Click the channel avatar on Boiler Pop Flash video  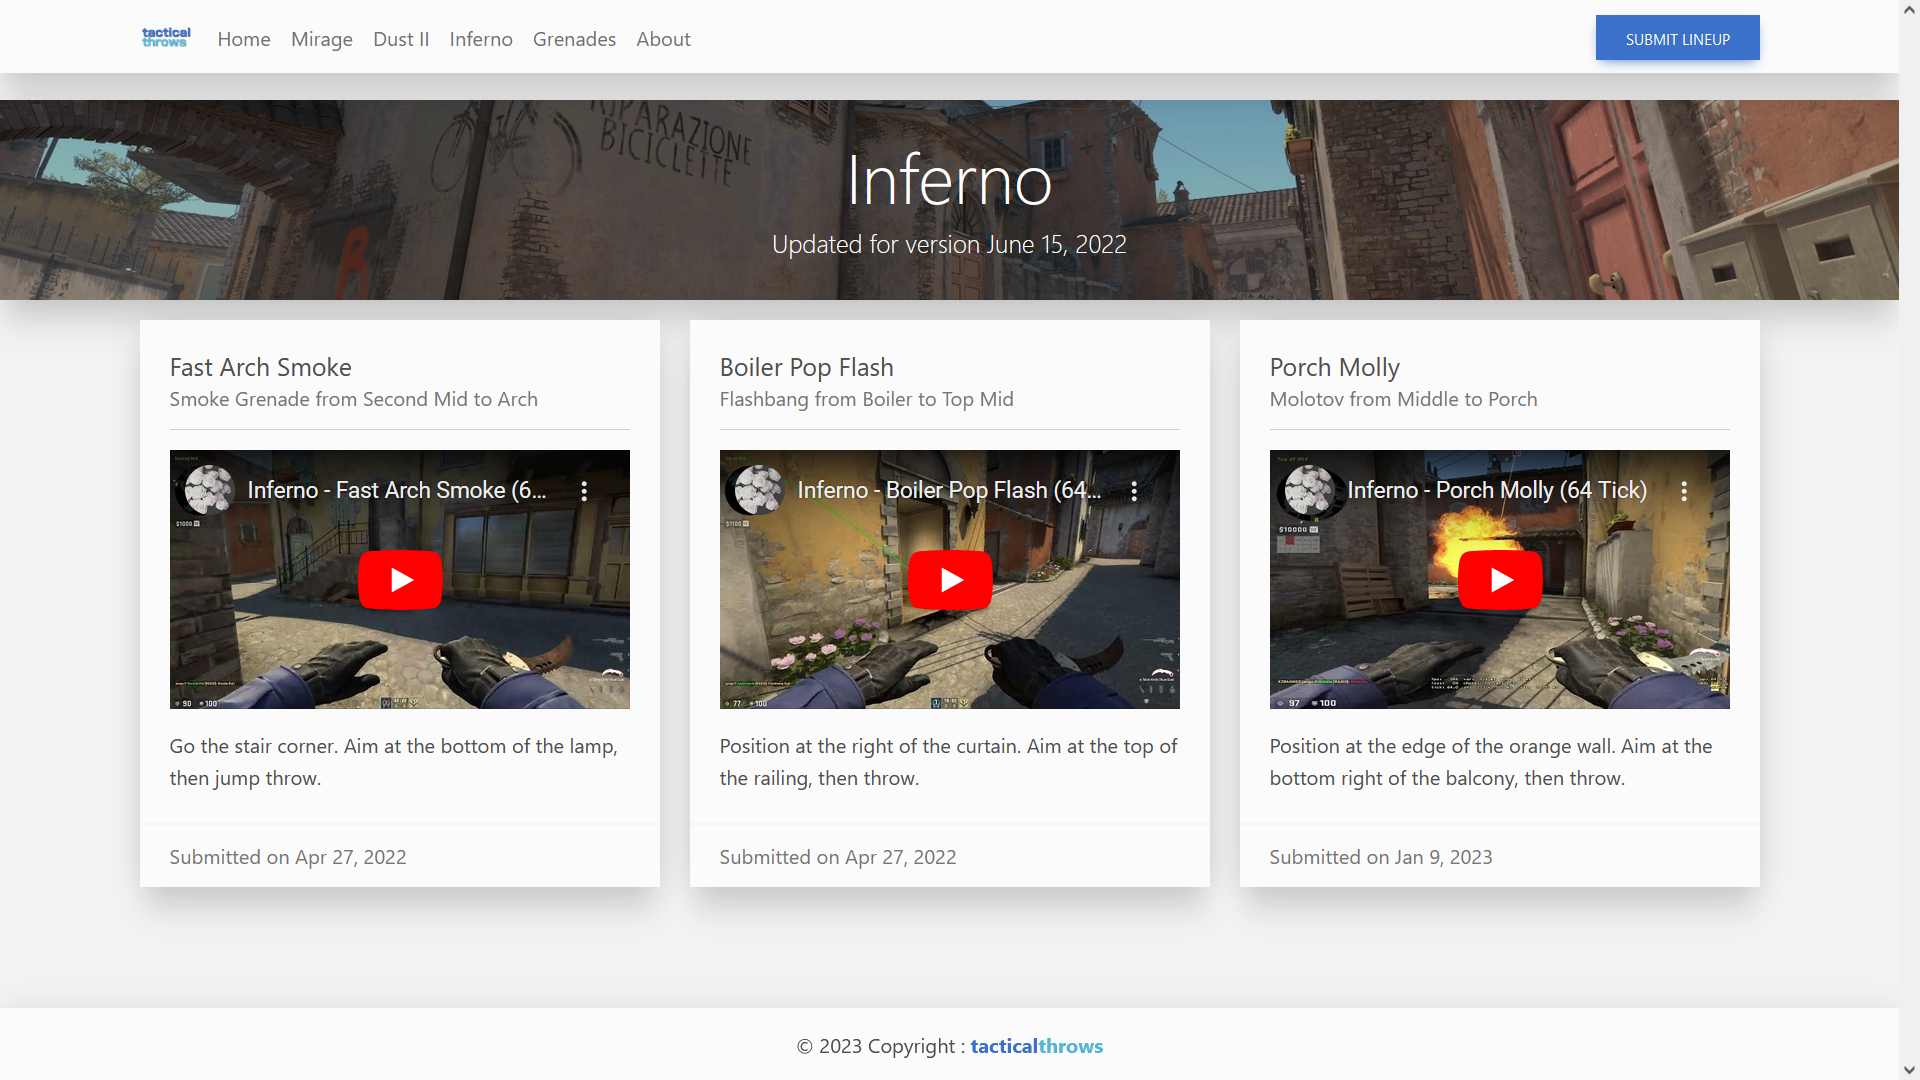[756, 490]
